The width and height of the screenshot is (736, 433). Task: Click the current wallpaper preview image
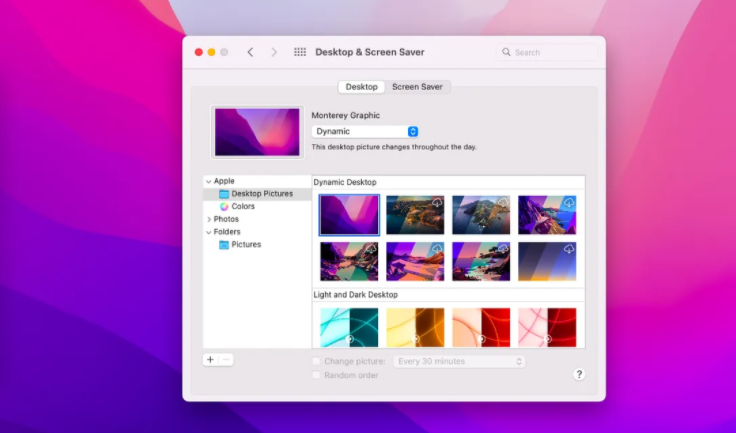[x=257, y=132]
